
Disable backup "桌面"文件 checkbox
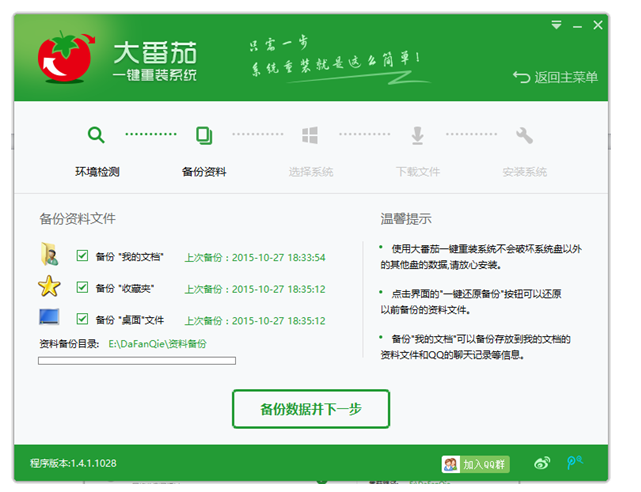click(x=83, y=320)
